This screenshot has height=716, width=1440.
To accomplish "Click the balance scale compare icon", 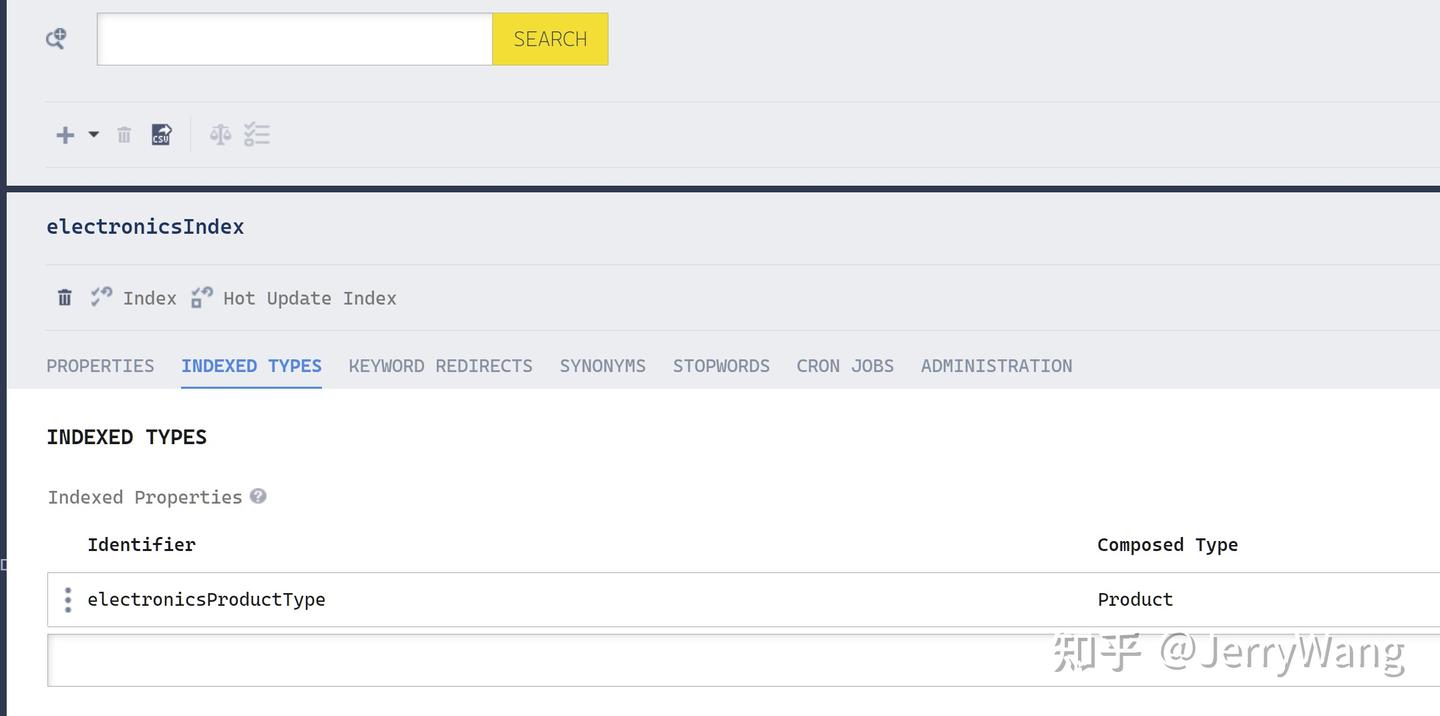I will click(x=220, y=134).
